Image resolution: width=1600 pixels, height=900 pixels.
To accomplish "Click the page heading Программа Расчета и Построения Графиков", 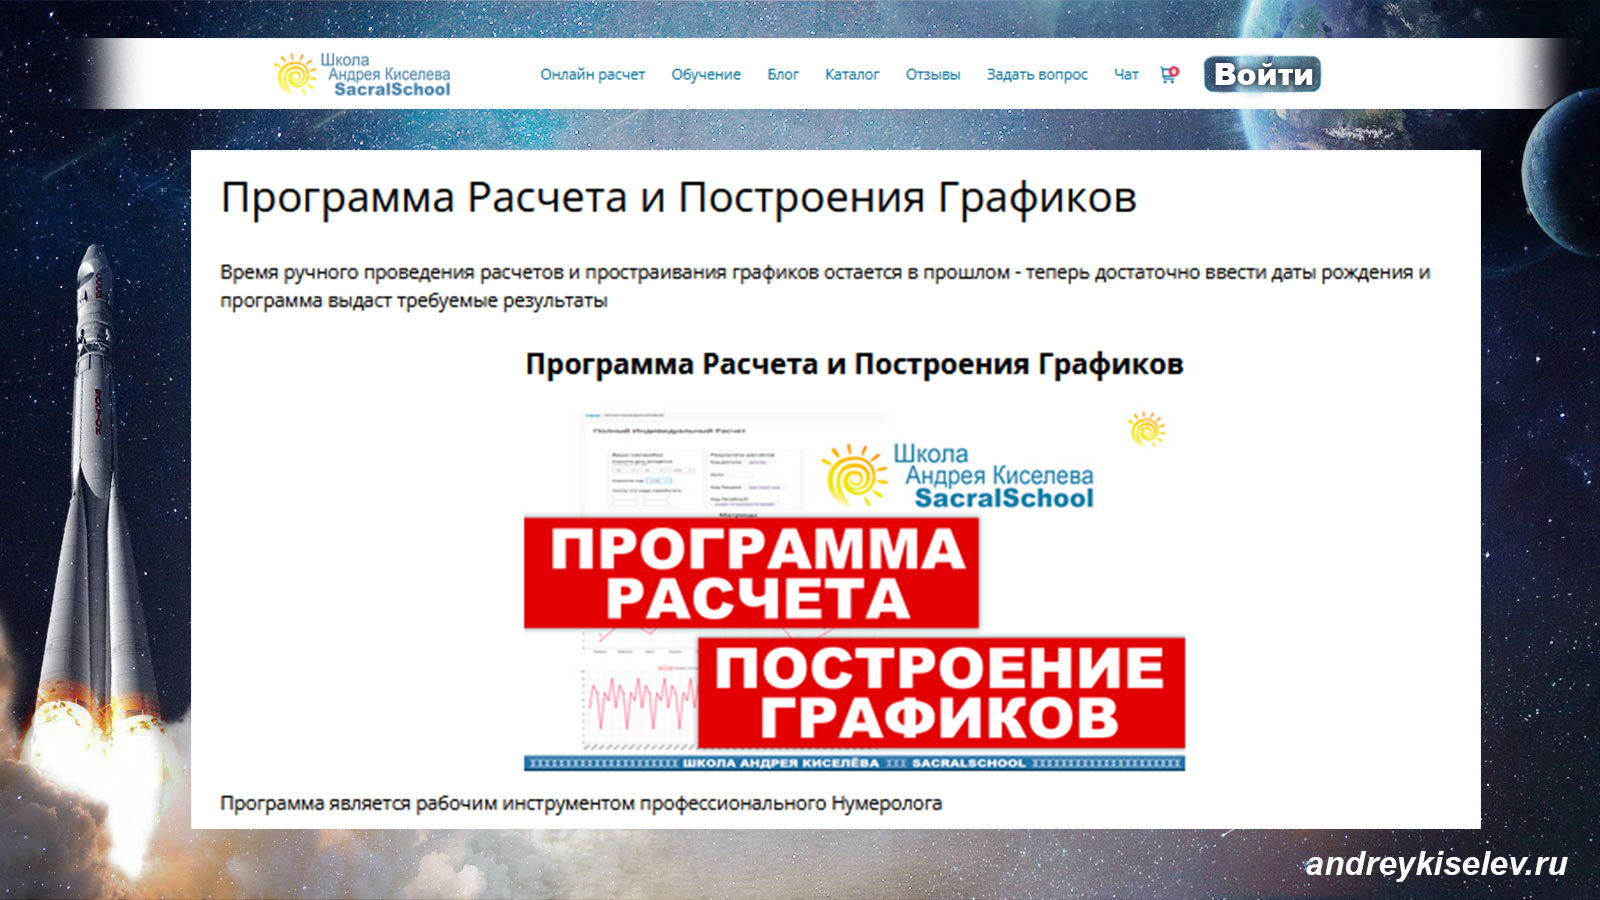I will 679,197.
